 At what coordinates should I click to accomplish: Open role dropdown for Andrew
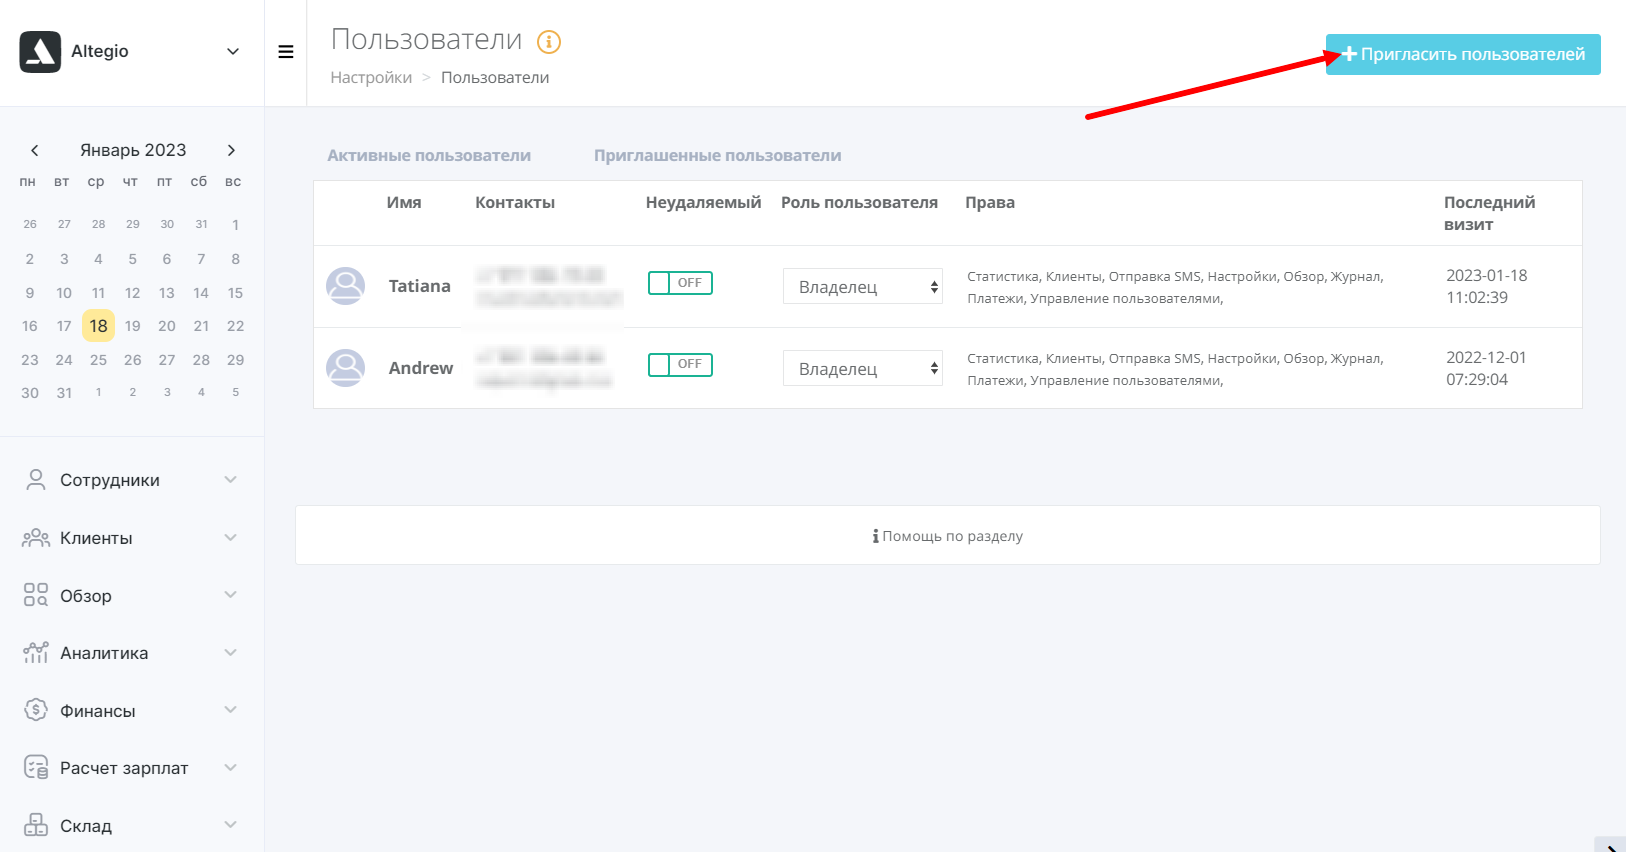pyautogui.click(x=863, y=368)
